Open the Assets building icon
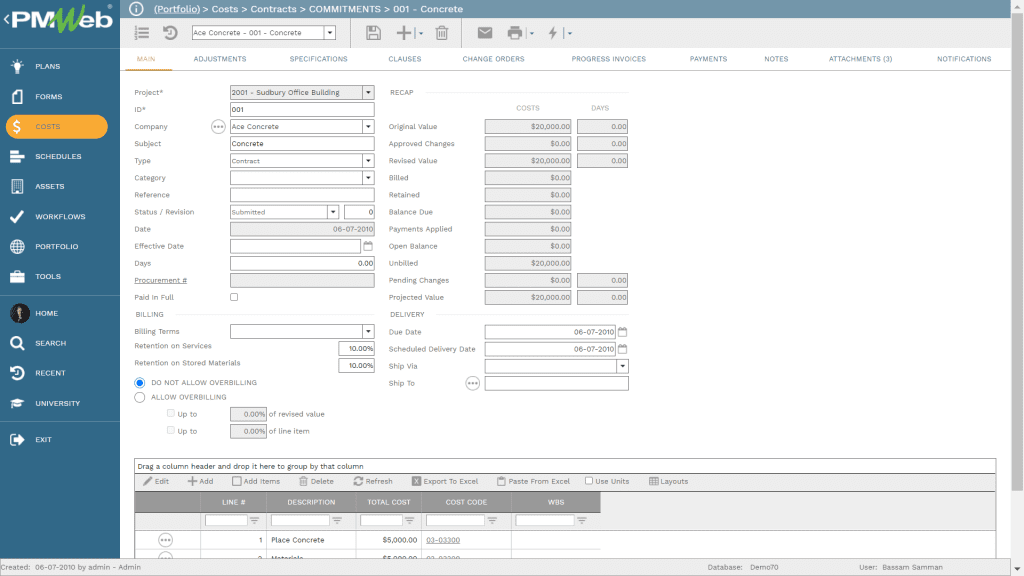Screen dimensions: 1024x576 pyautogui.click(x=18, y=187)
